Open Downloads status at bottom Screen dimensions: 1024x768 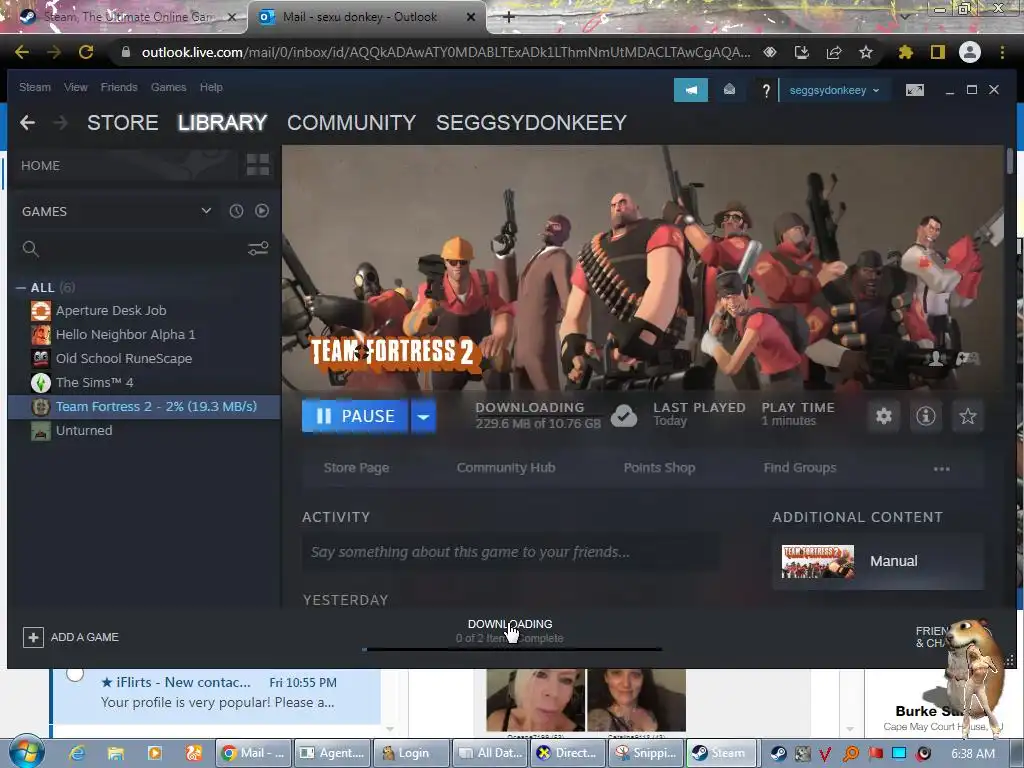pos(509,631)
